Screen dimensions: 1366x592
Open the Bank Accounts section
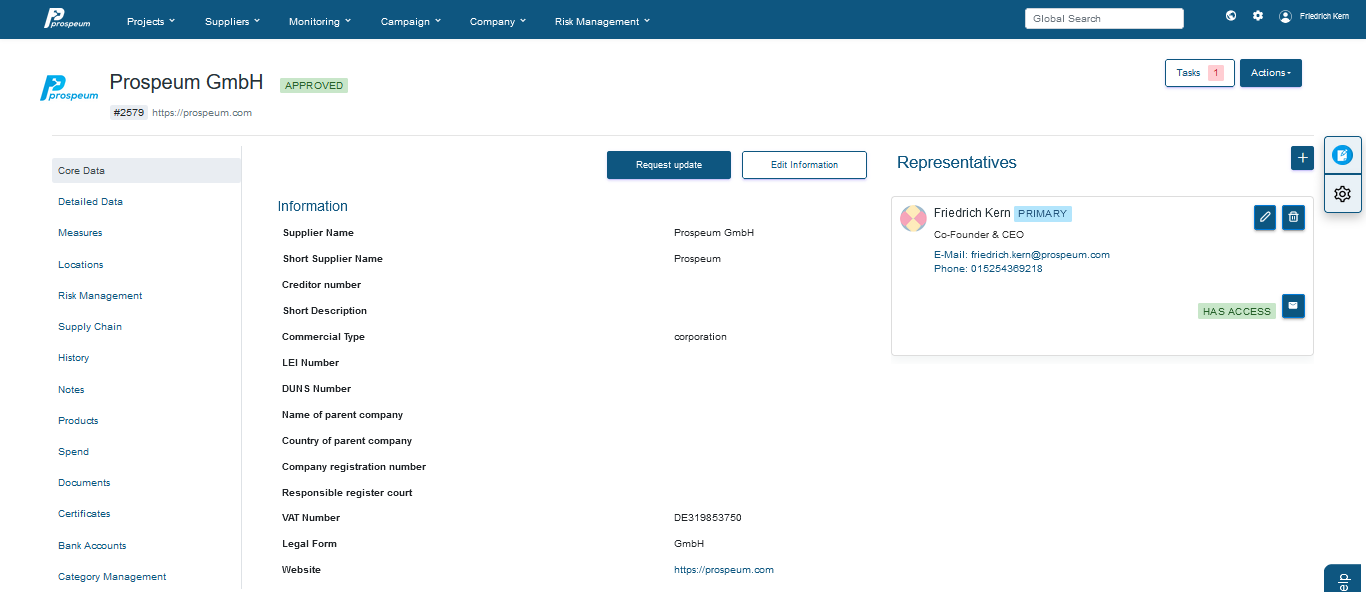92,546
